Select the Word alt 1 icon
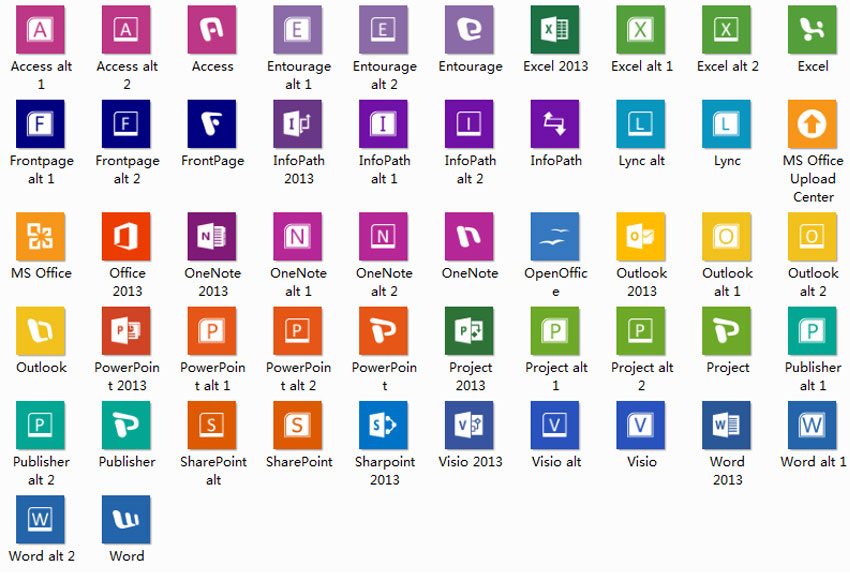Screen dimensions: 850x587 812,425
